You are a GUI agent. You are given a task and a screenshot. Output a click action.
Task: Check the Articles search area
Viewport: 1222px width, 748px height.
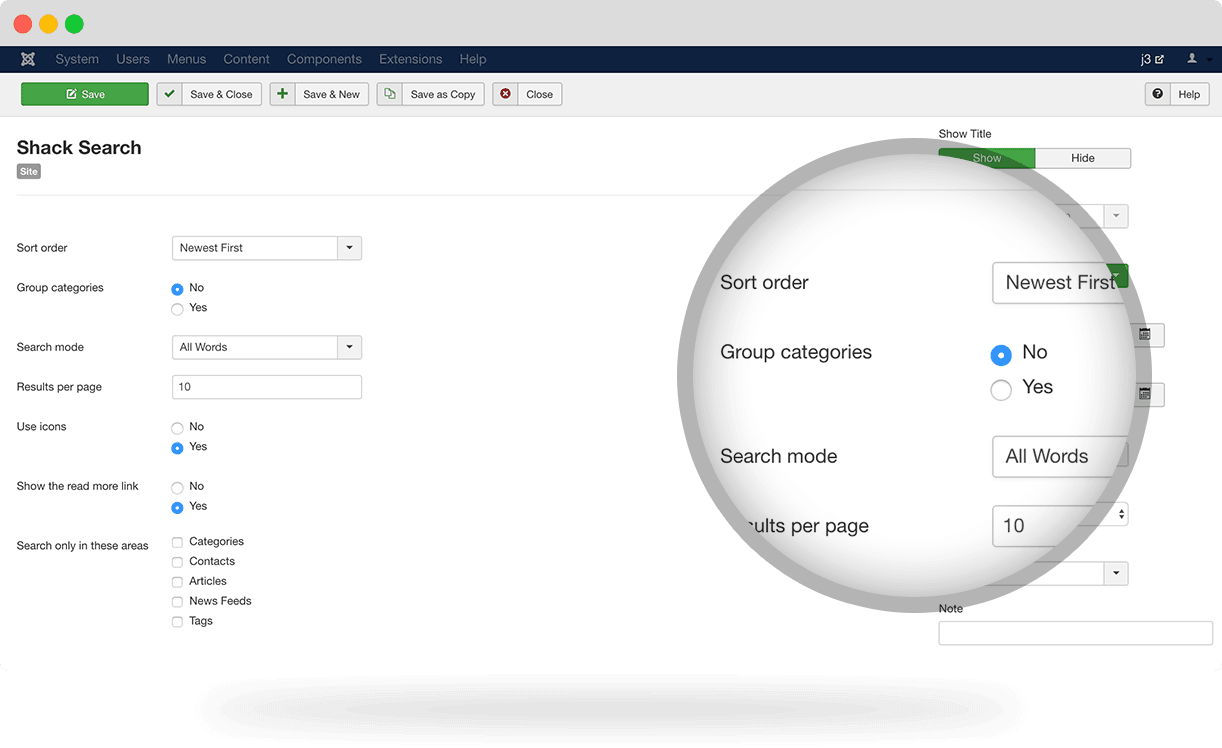[x=177, y=582]
